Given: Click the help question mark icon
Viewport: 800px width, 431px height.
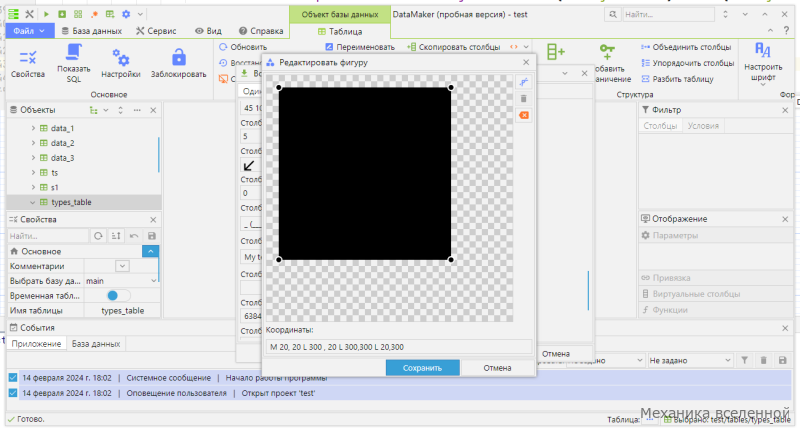Looking at the screenshot, I should coord(786,31).
